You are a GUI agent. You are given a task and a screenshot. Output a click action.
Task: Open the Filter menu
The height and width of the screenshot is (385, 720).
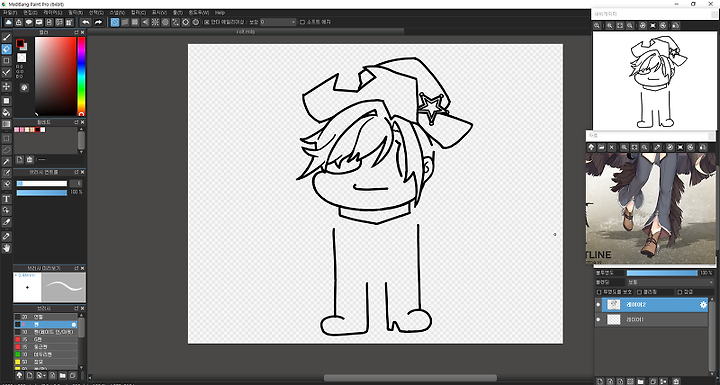coord(75,12)
